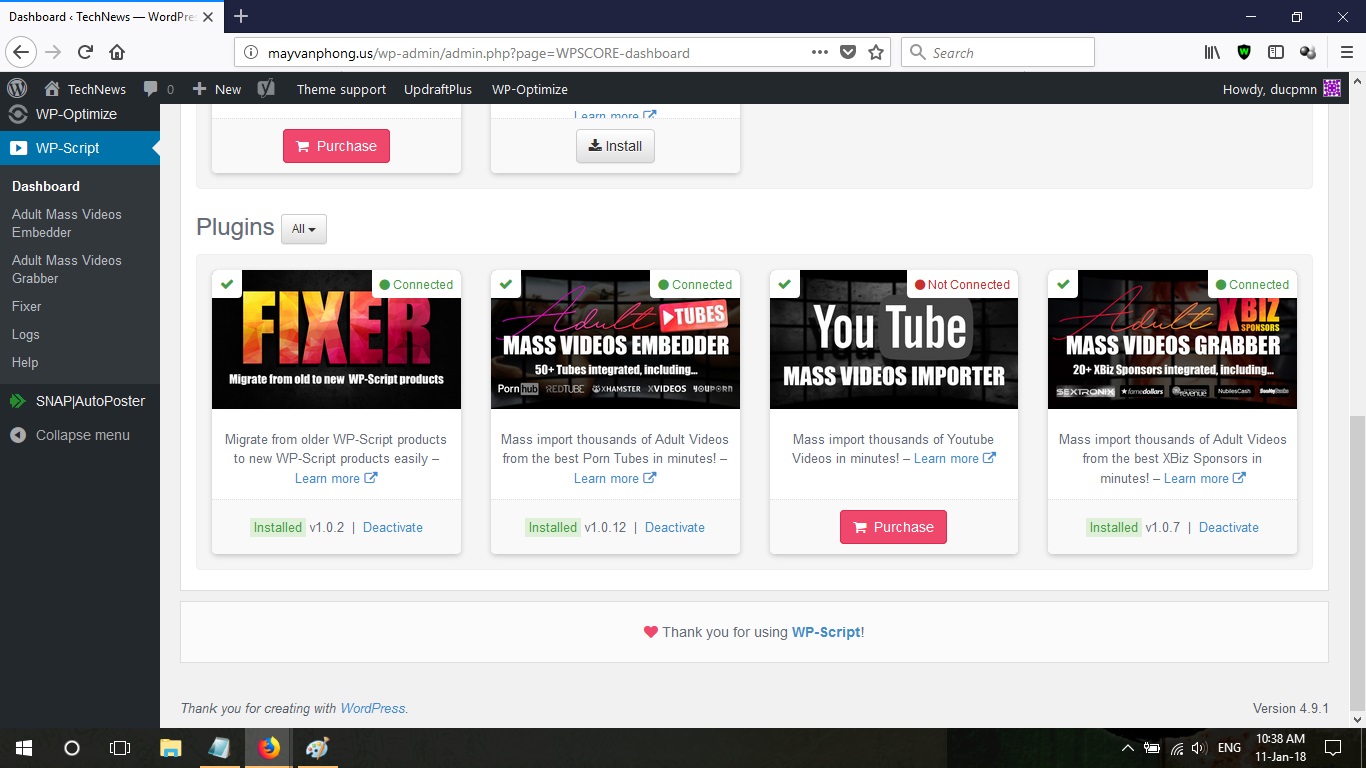Viewport: 1366px width, 768px height.
Task: Open UpdraftPlus from the admin bar
Action: [x=438, y=89]
